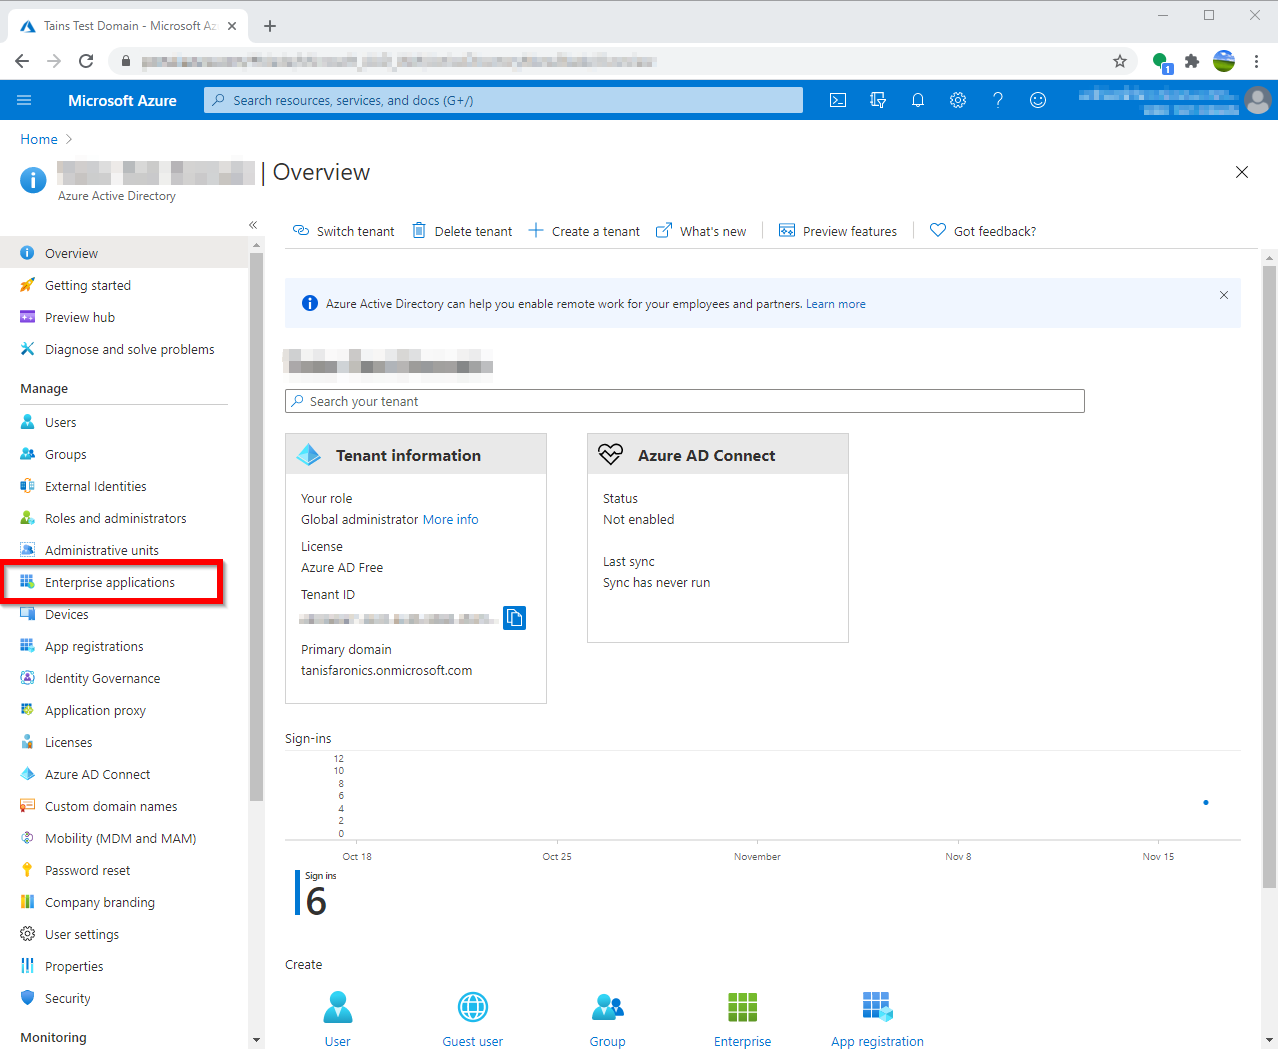
Task: Open the More info role link
Action: click(450, 520)
